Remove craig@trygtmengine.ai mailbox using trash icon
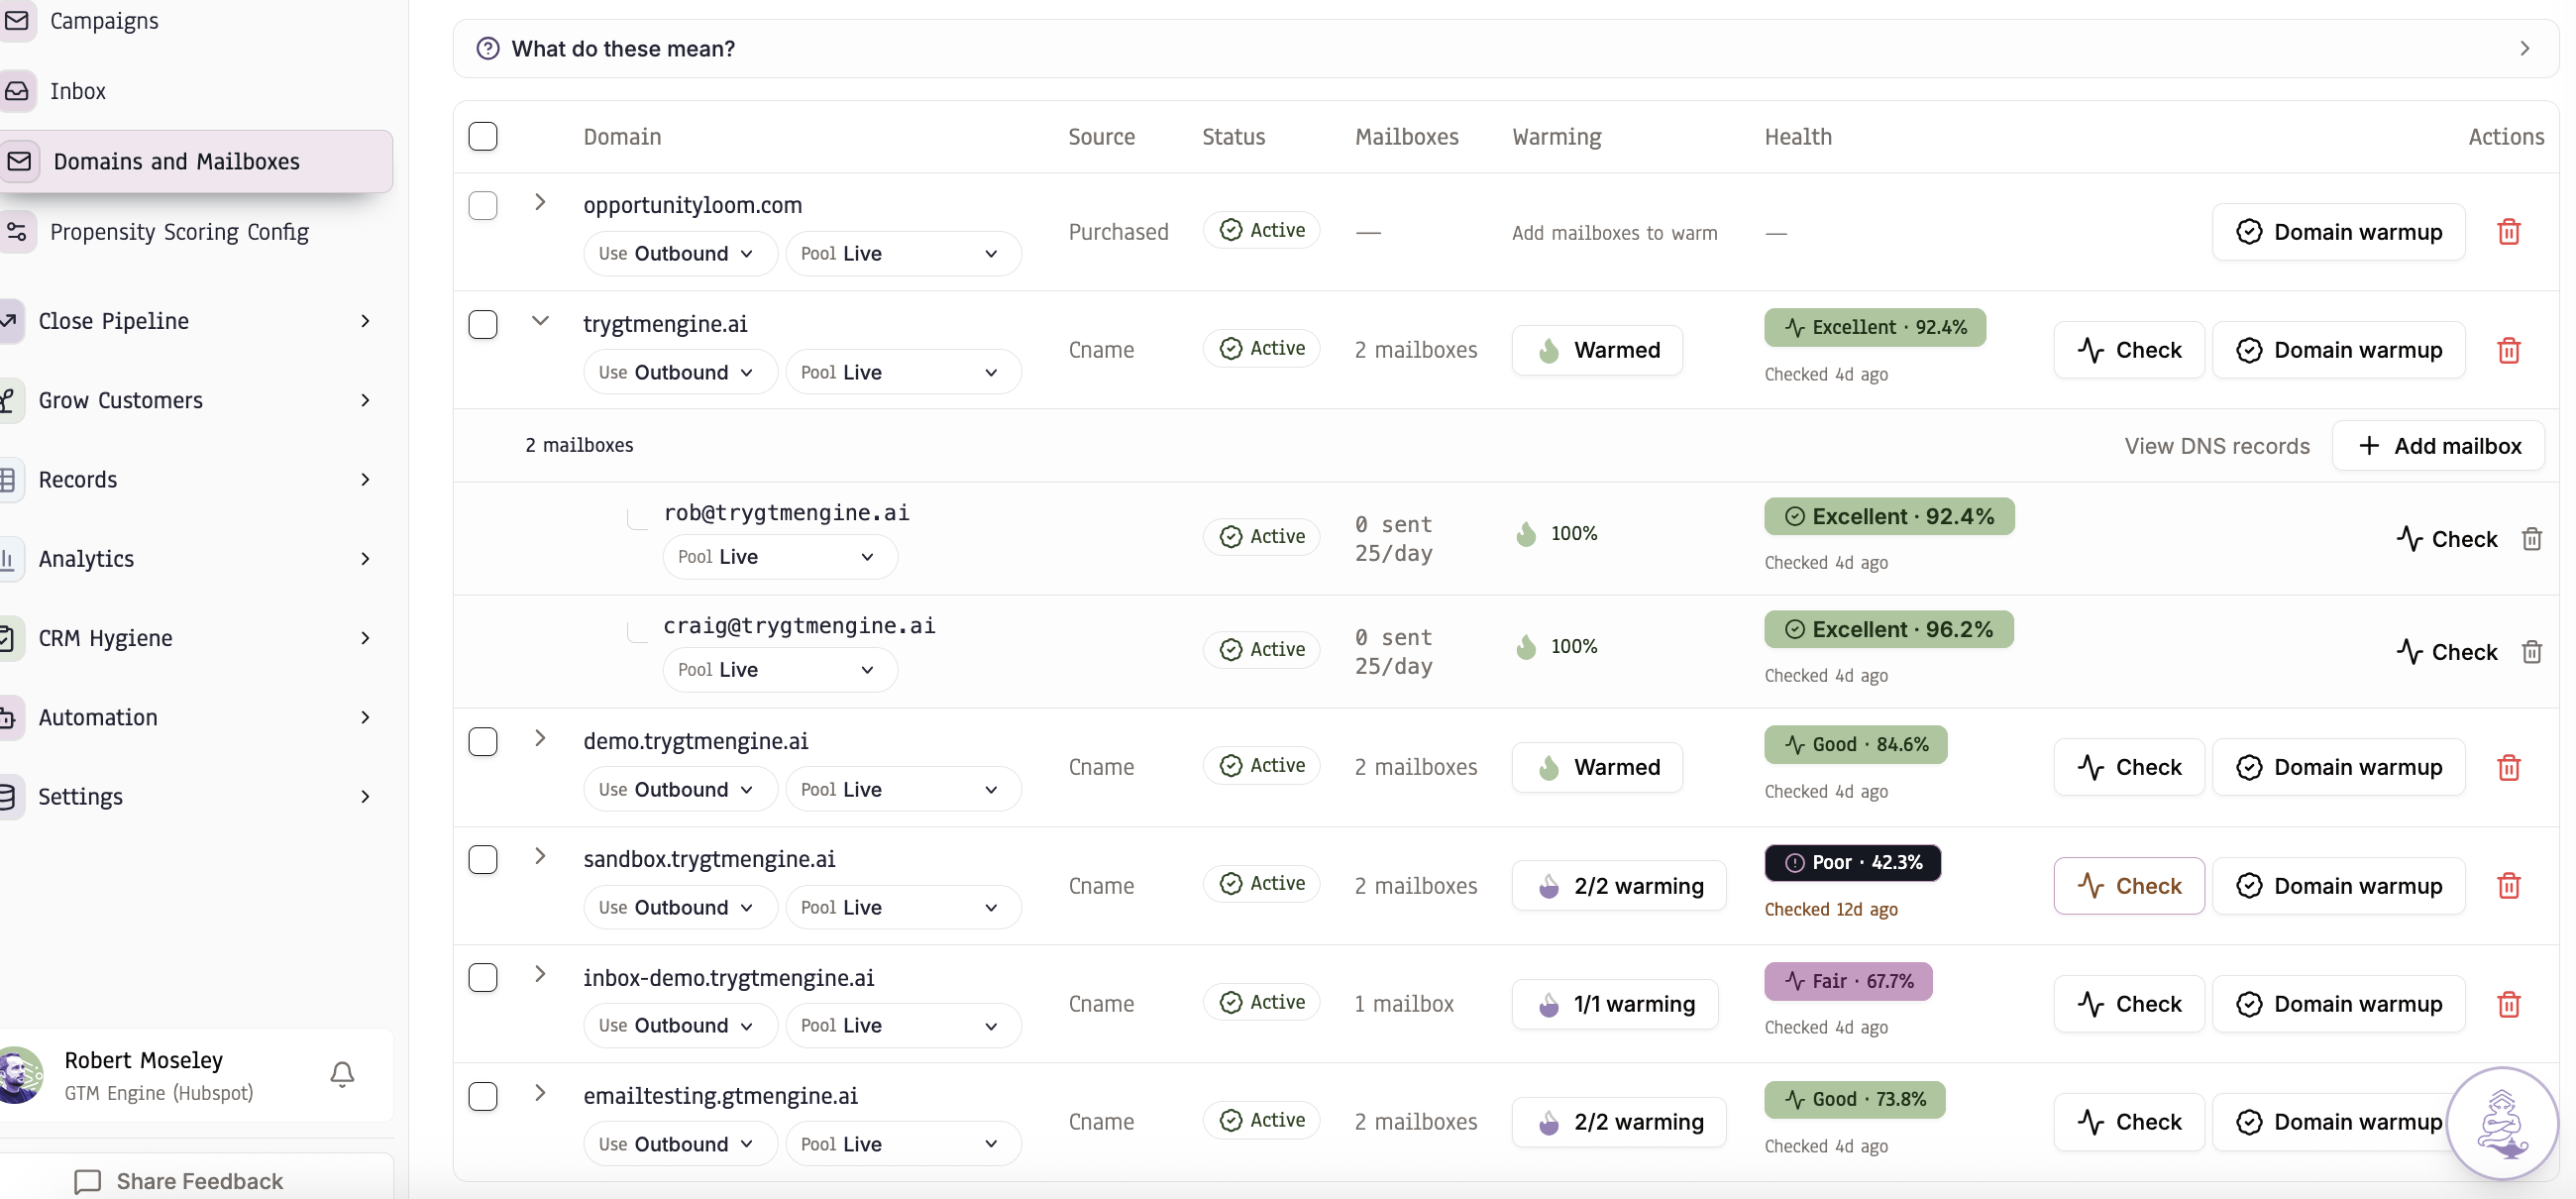Image resolution: width=2576 pixels, height=1199 pixels. click(2531, 652)
